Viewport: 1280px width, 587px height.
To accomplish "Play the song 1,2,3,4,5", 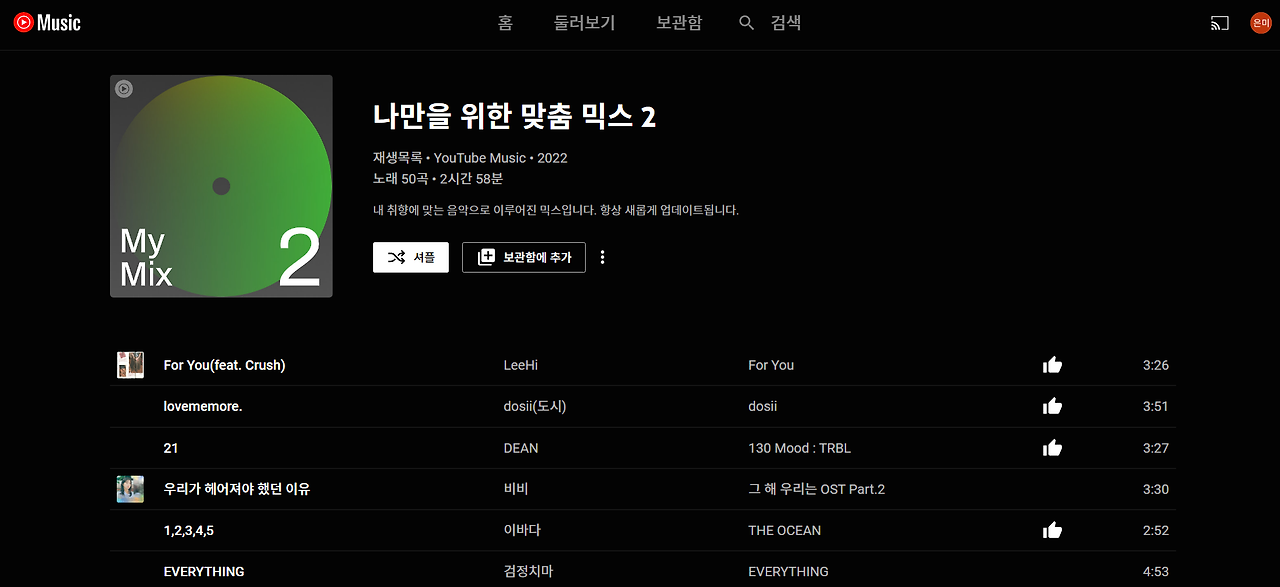I will (188, 530).
